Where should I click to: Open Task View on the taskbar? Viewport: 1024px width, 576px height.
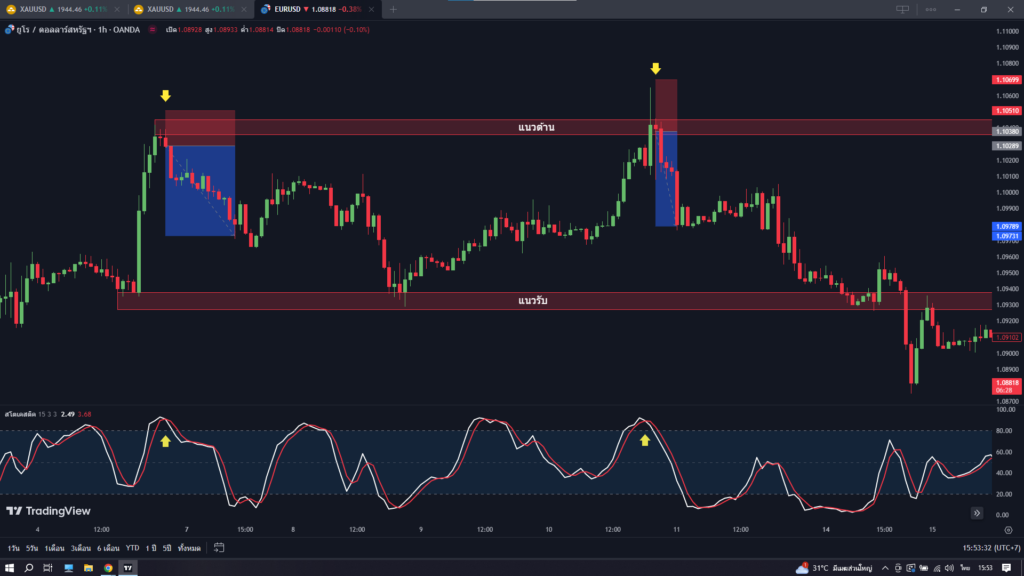pyautogui.click(x=48, y=568)
